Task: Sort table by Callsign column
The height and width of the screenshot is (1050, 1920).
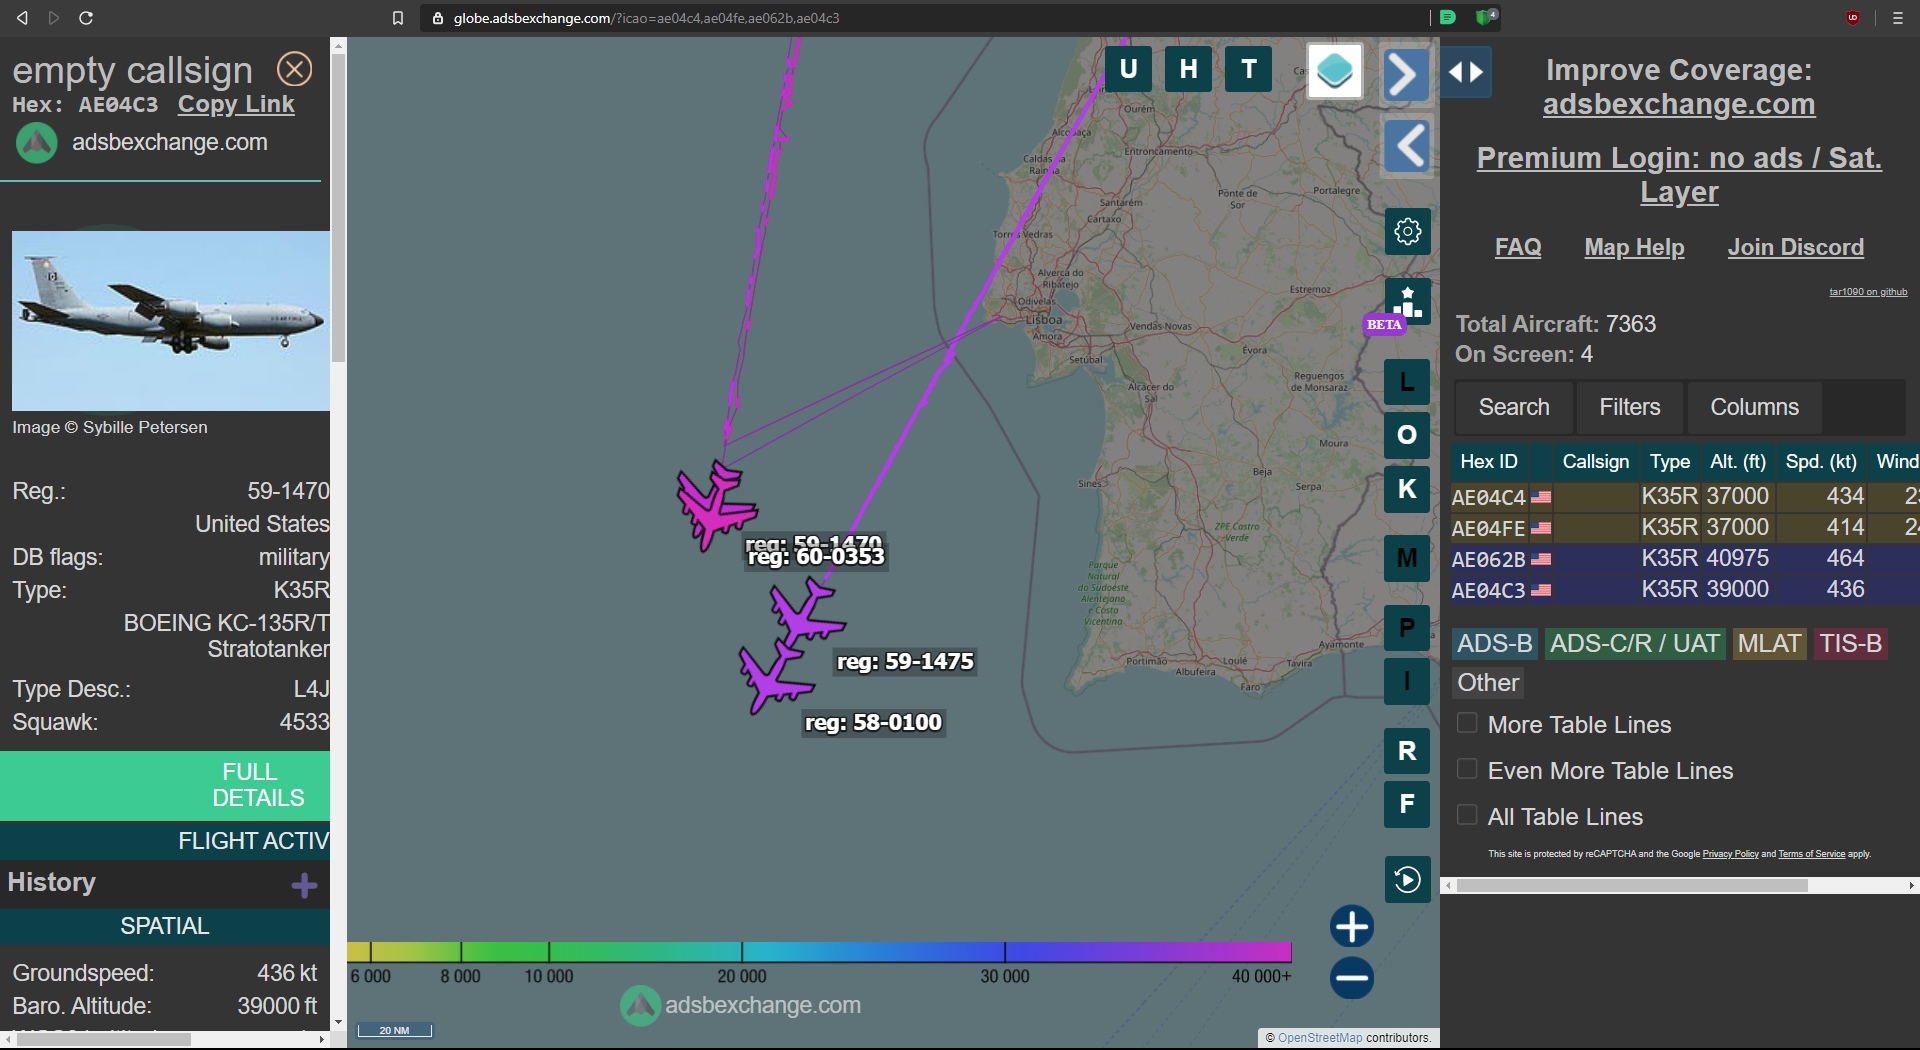Action: coord(1595,461)
